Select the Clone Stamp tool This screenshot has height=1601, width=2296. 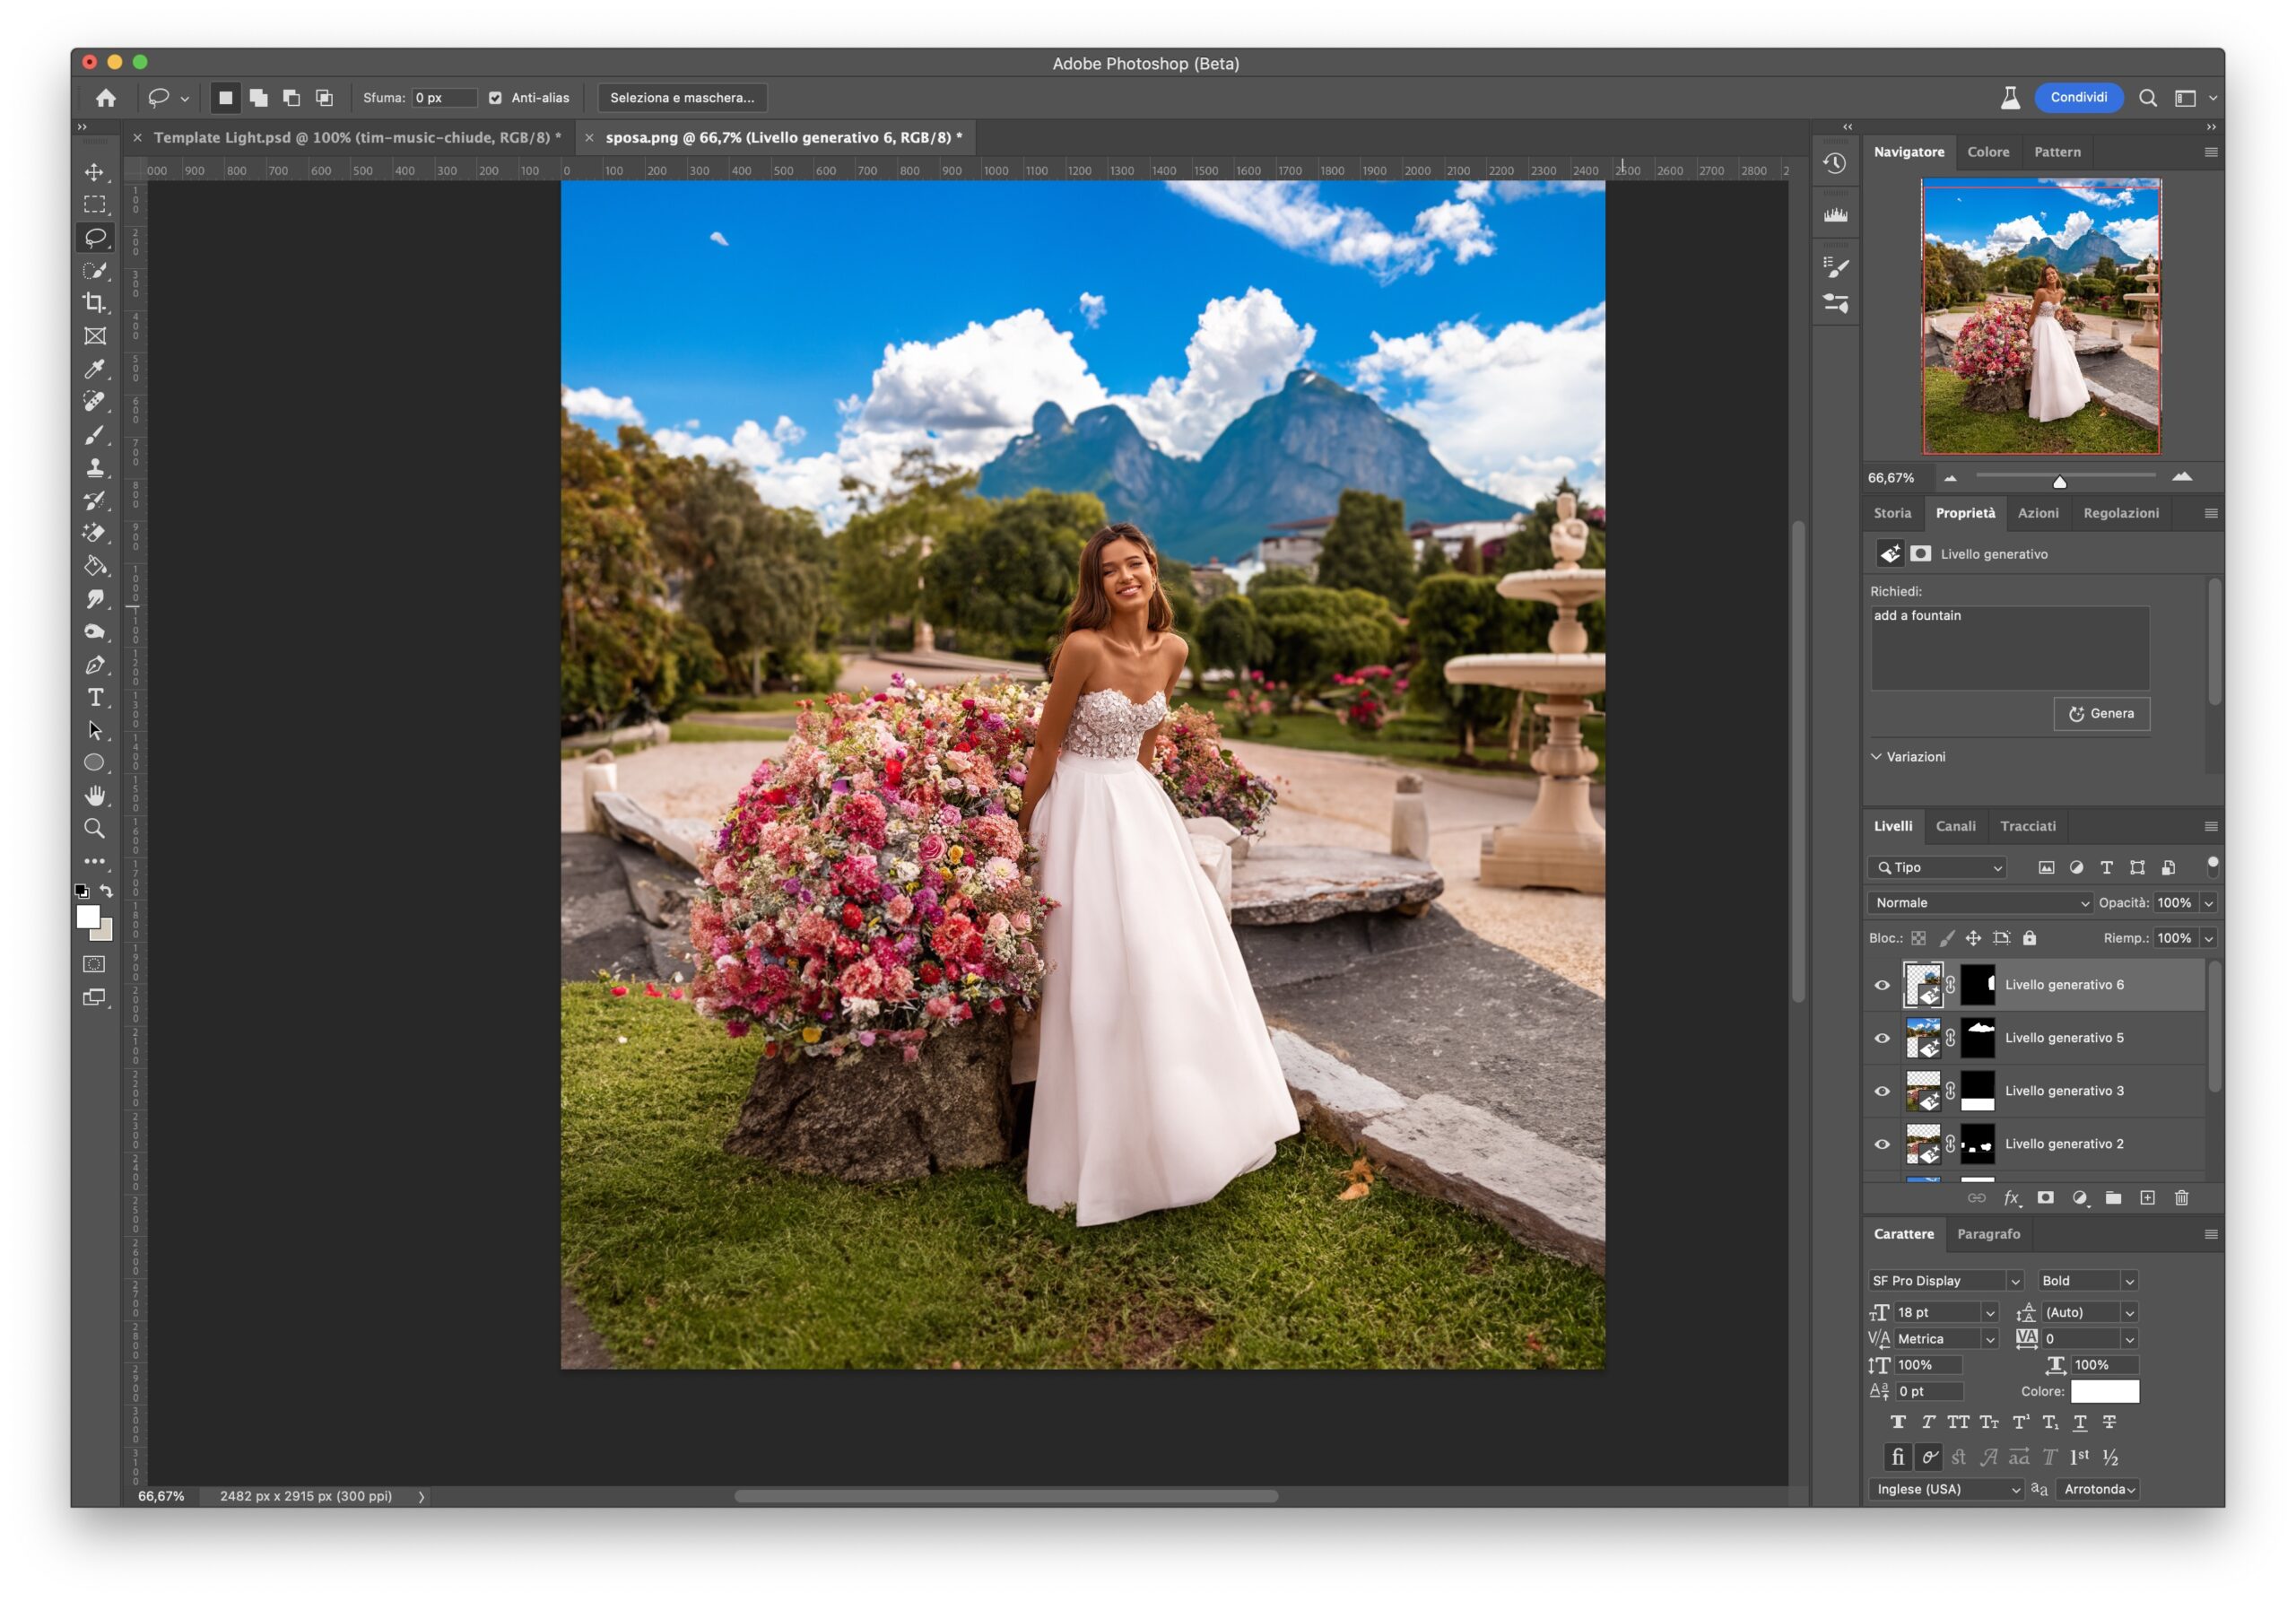pyautogui.click(x=94, y=467)
